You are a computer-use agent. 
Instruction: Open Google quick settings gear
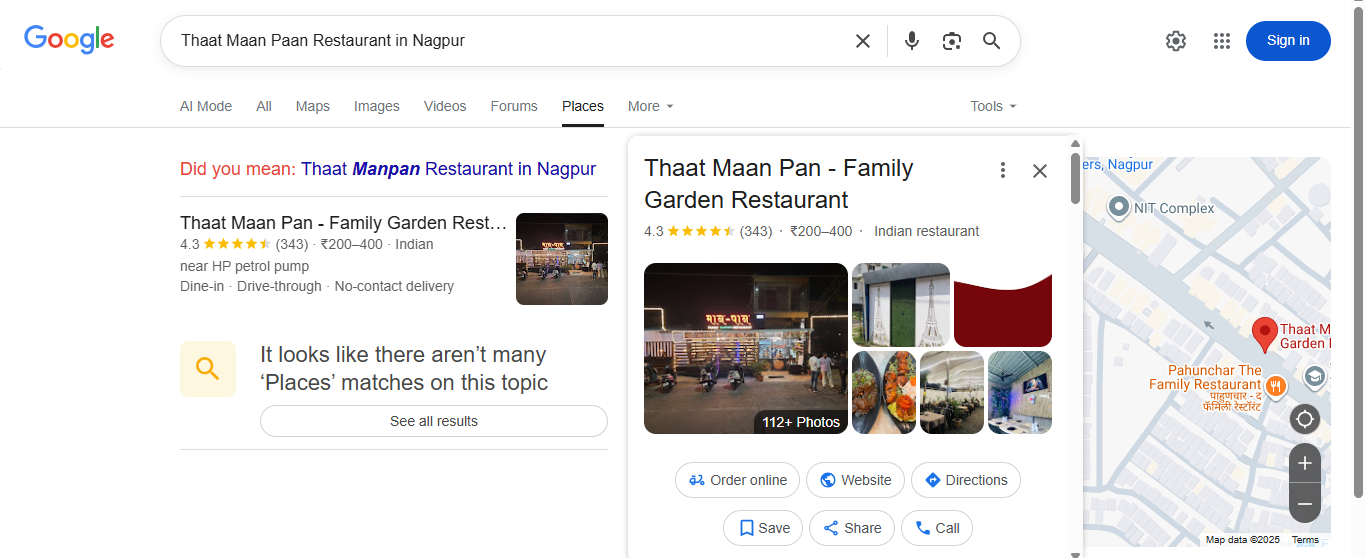pos(1175,41)
